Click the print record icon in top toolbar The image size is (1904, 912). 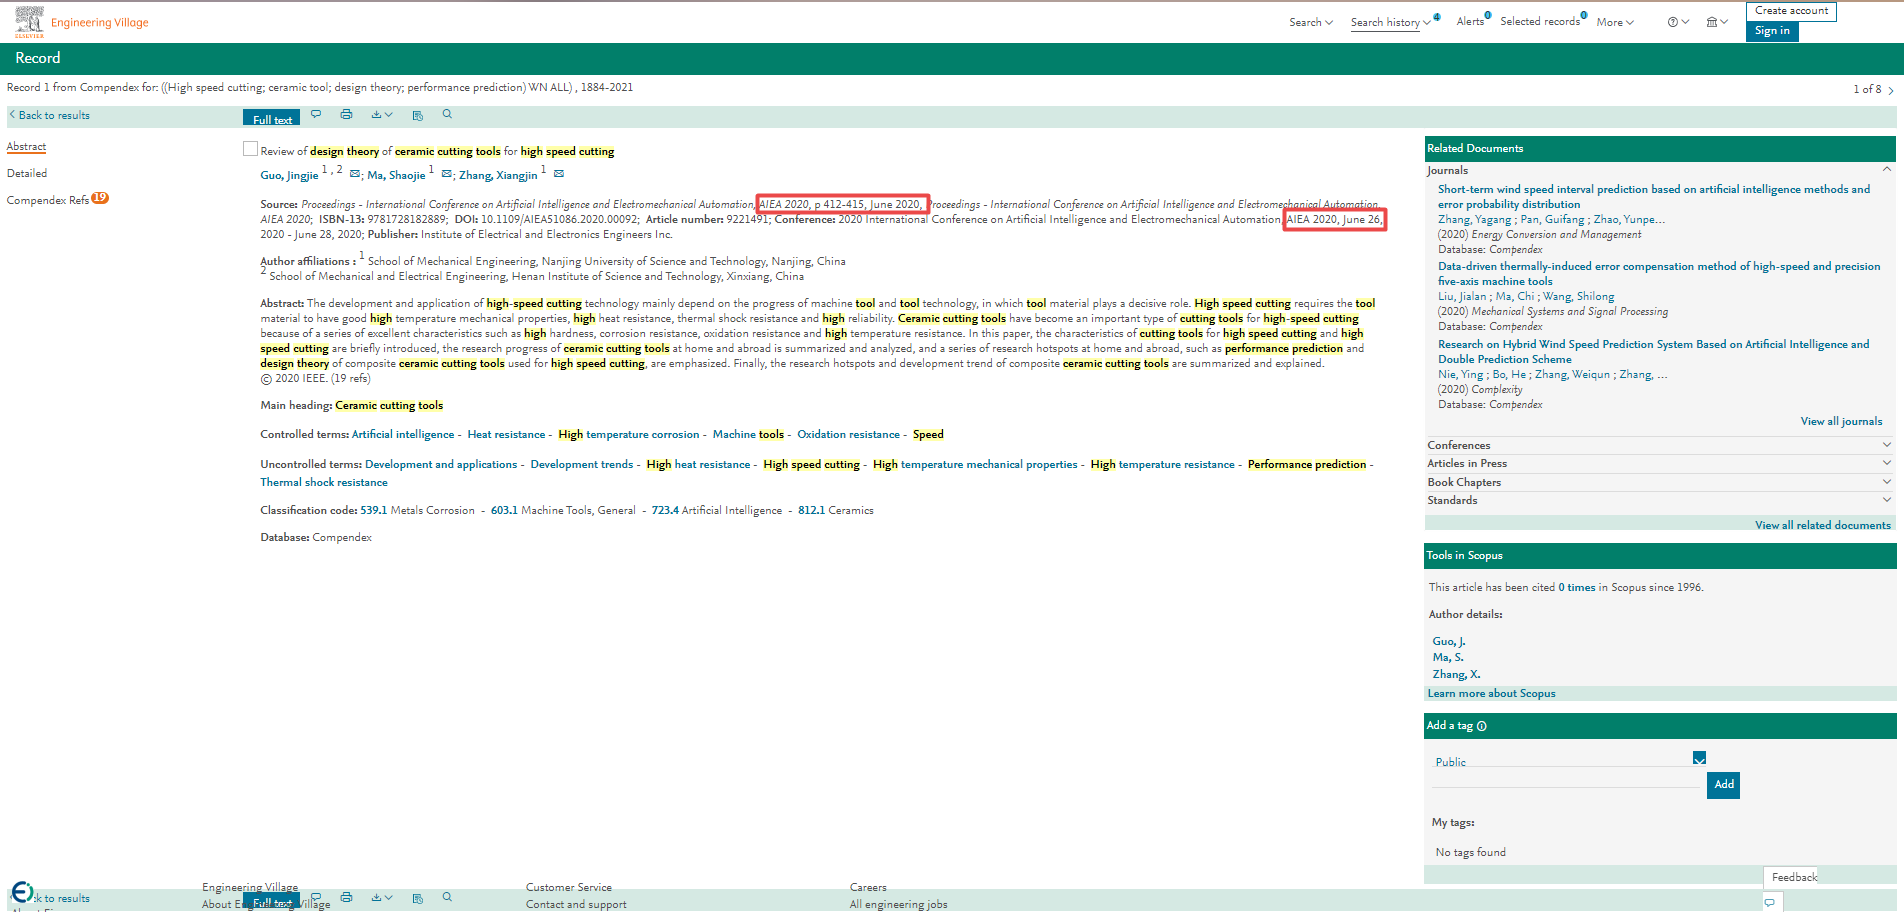pyautogui.click(x=346, y=115)
